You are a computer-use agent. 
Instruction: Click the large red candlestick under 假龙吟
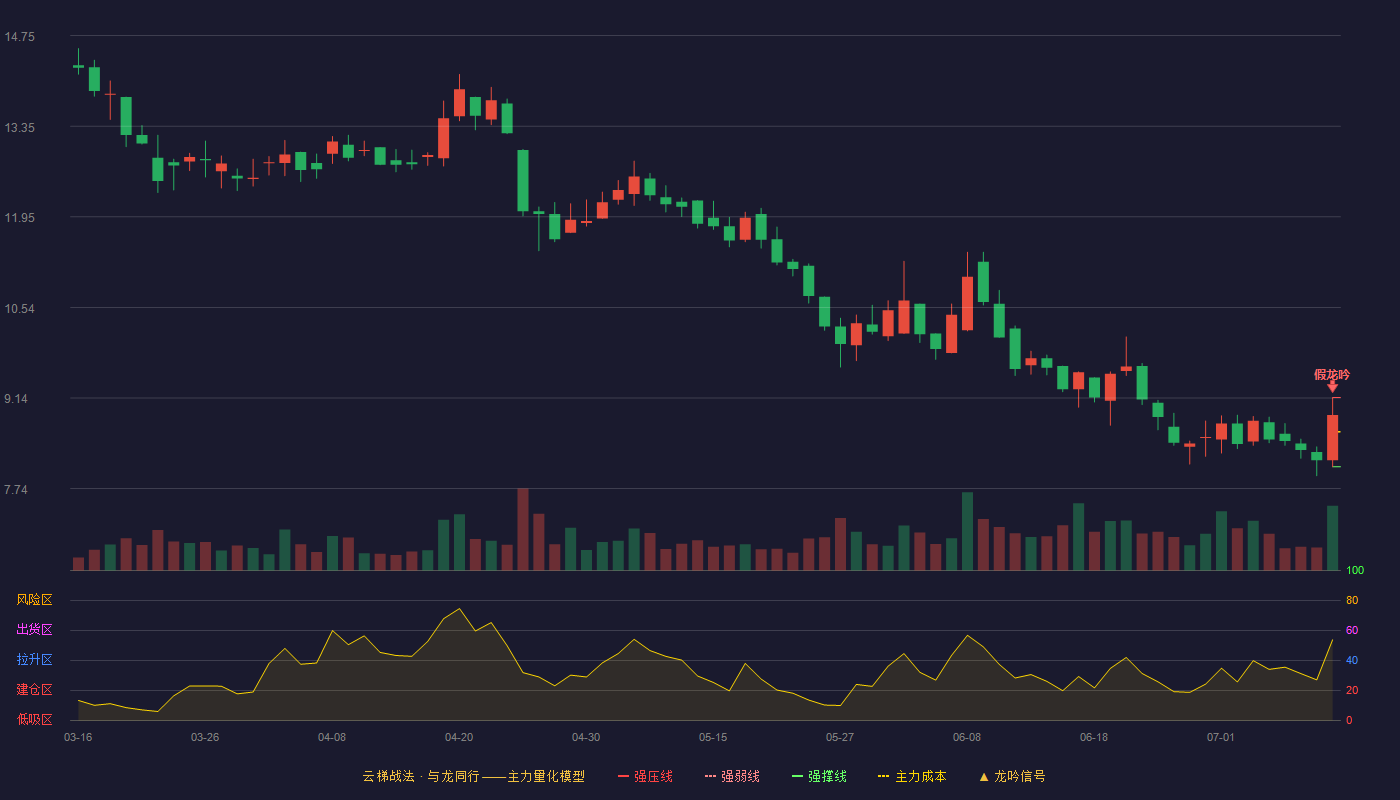click(x=1332, y=437)
